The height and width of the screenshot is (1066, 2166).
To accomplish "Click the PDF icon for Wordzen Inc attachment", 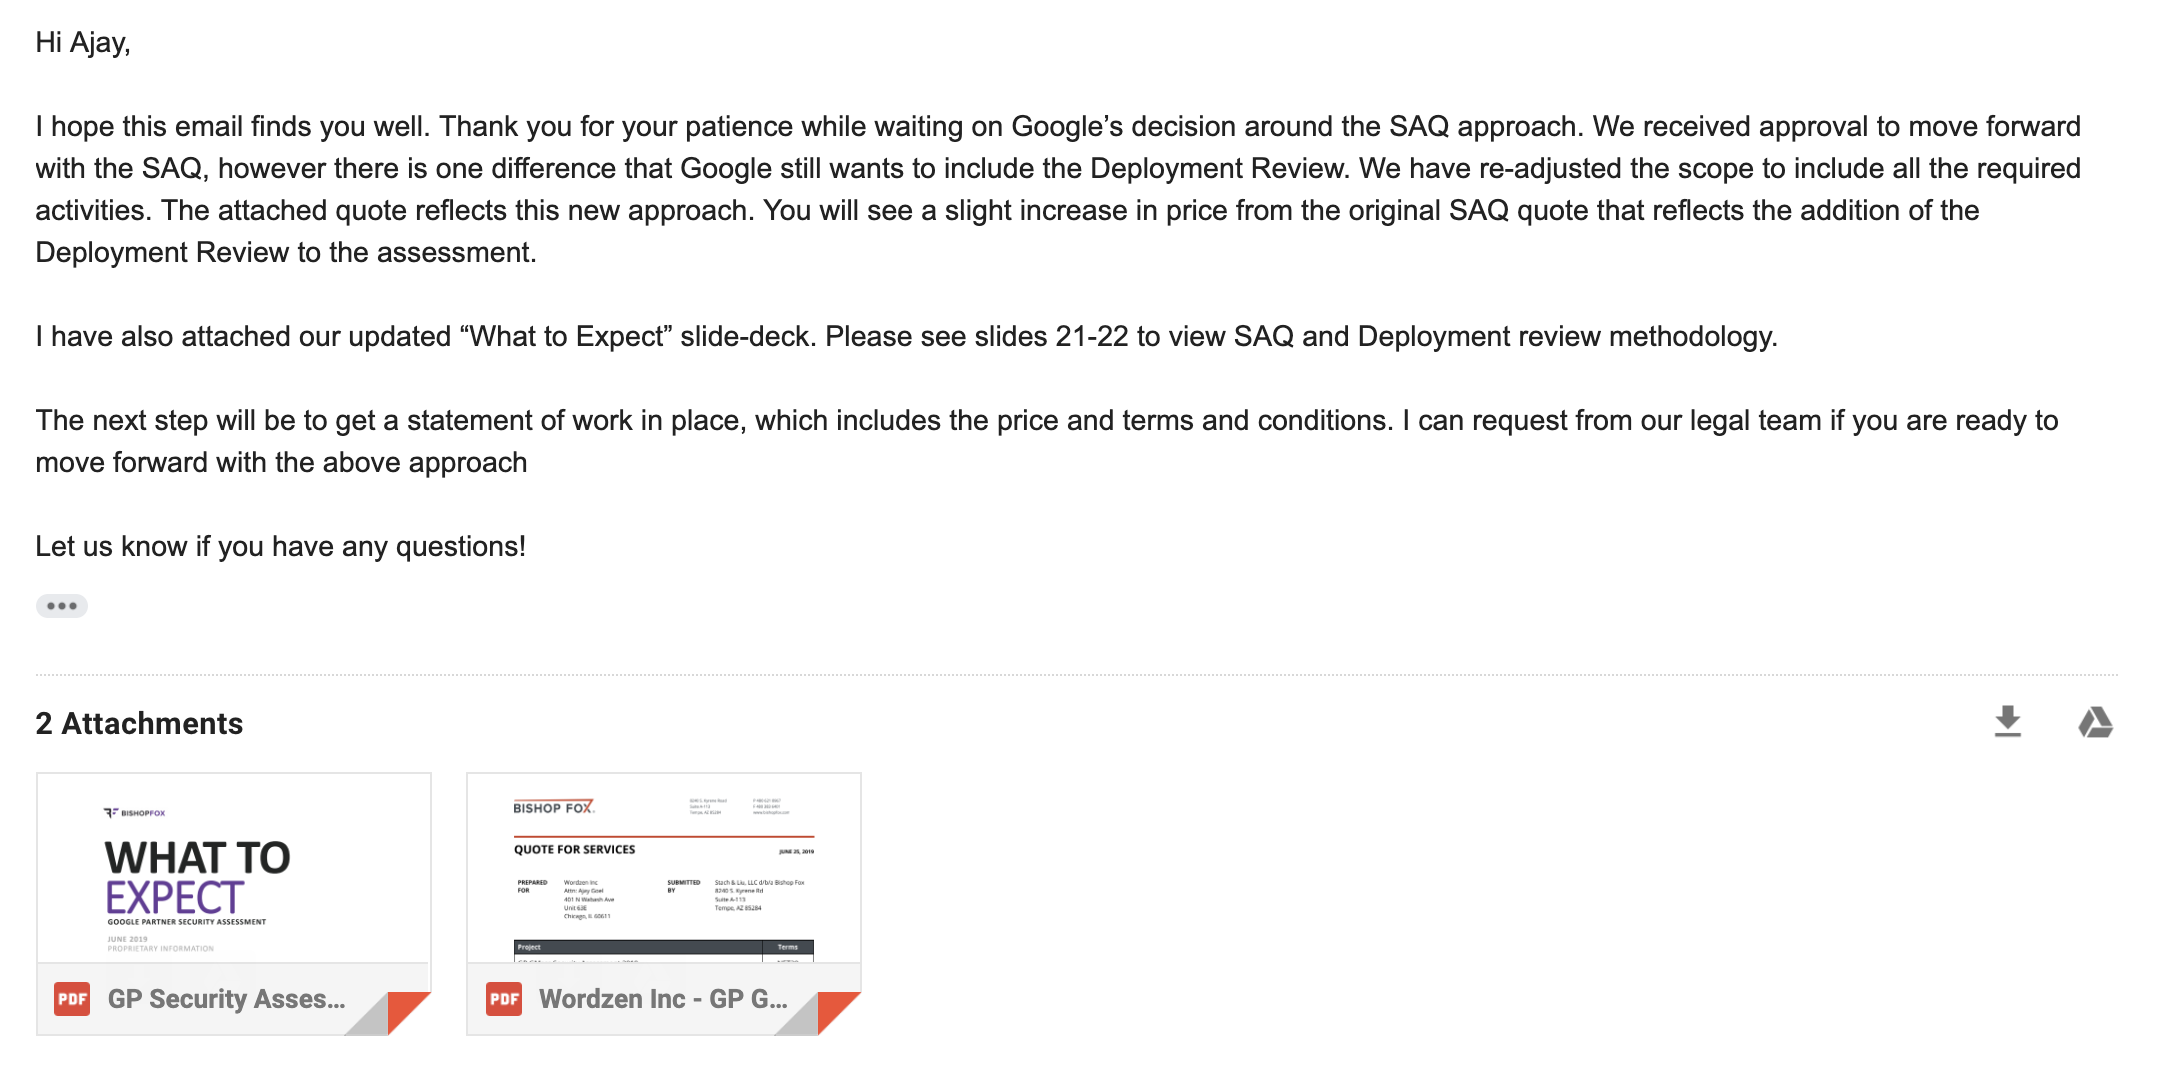I will pos(504,999).
